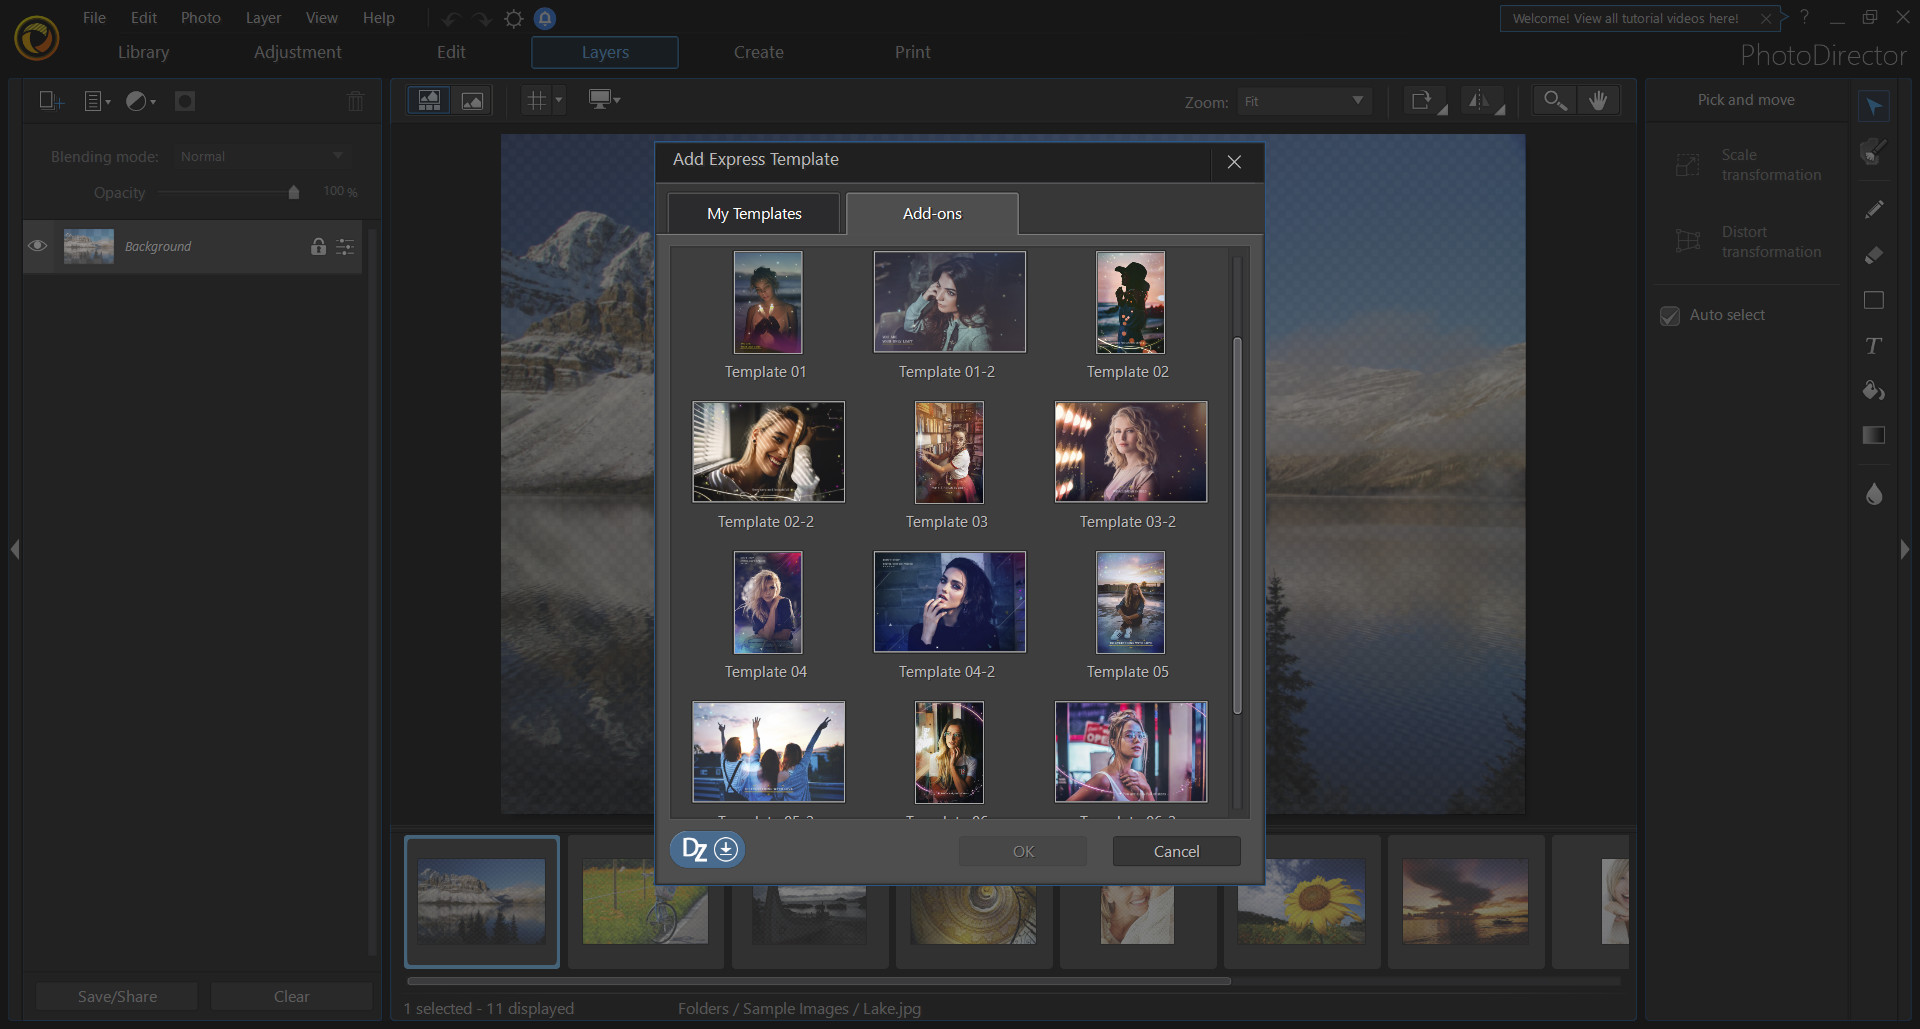Activate the Paint bucket fill tool
Image resolution: width=1920 pixels, height=1029 pixels.
pyautogui.click(x=1874, y=391)
